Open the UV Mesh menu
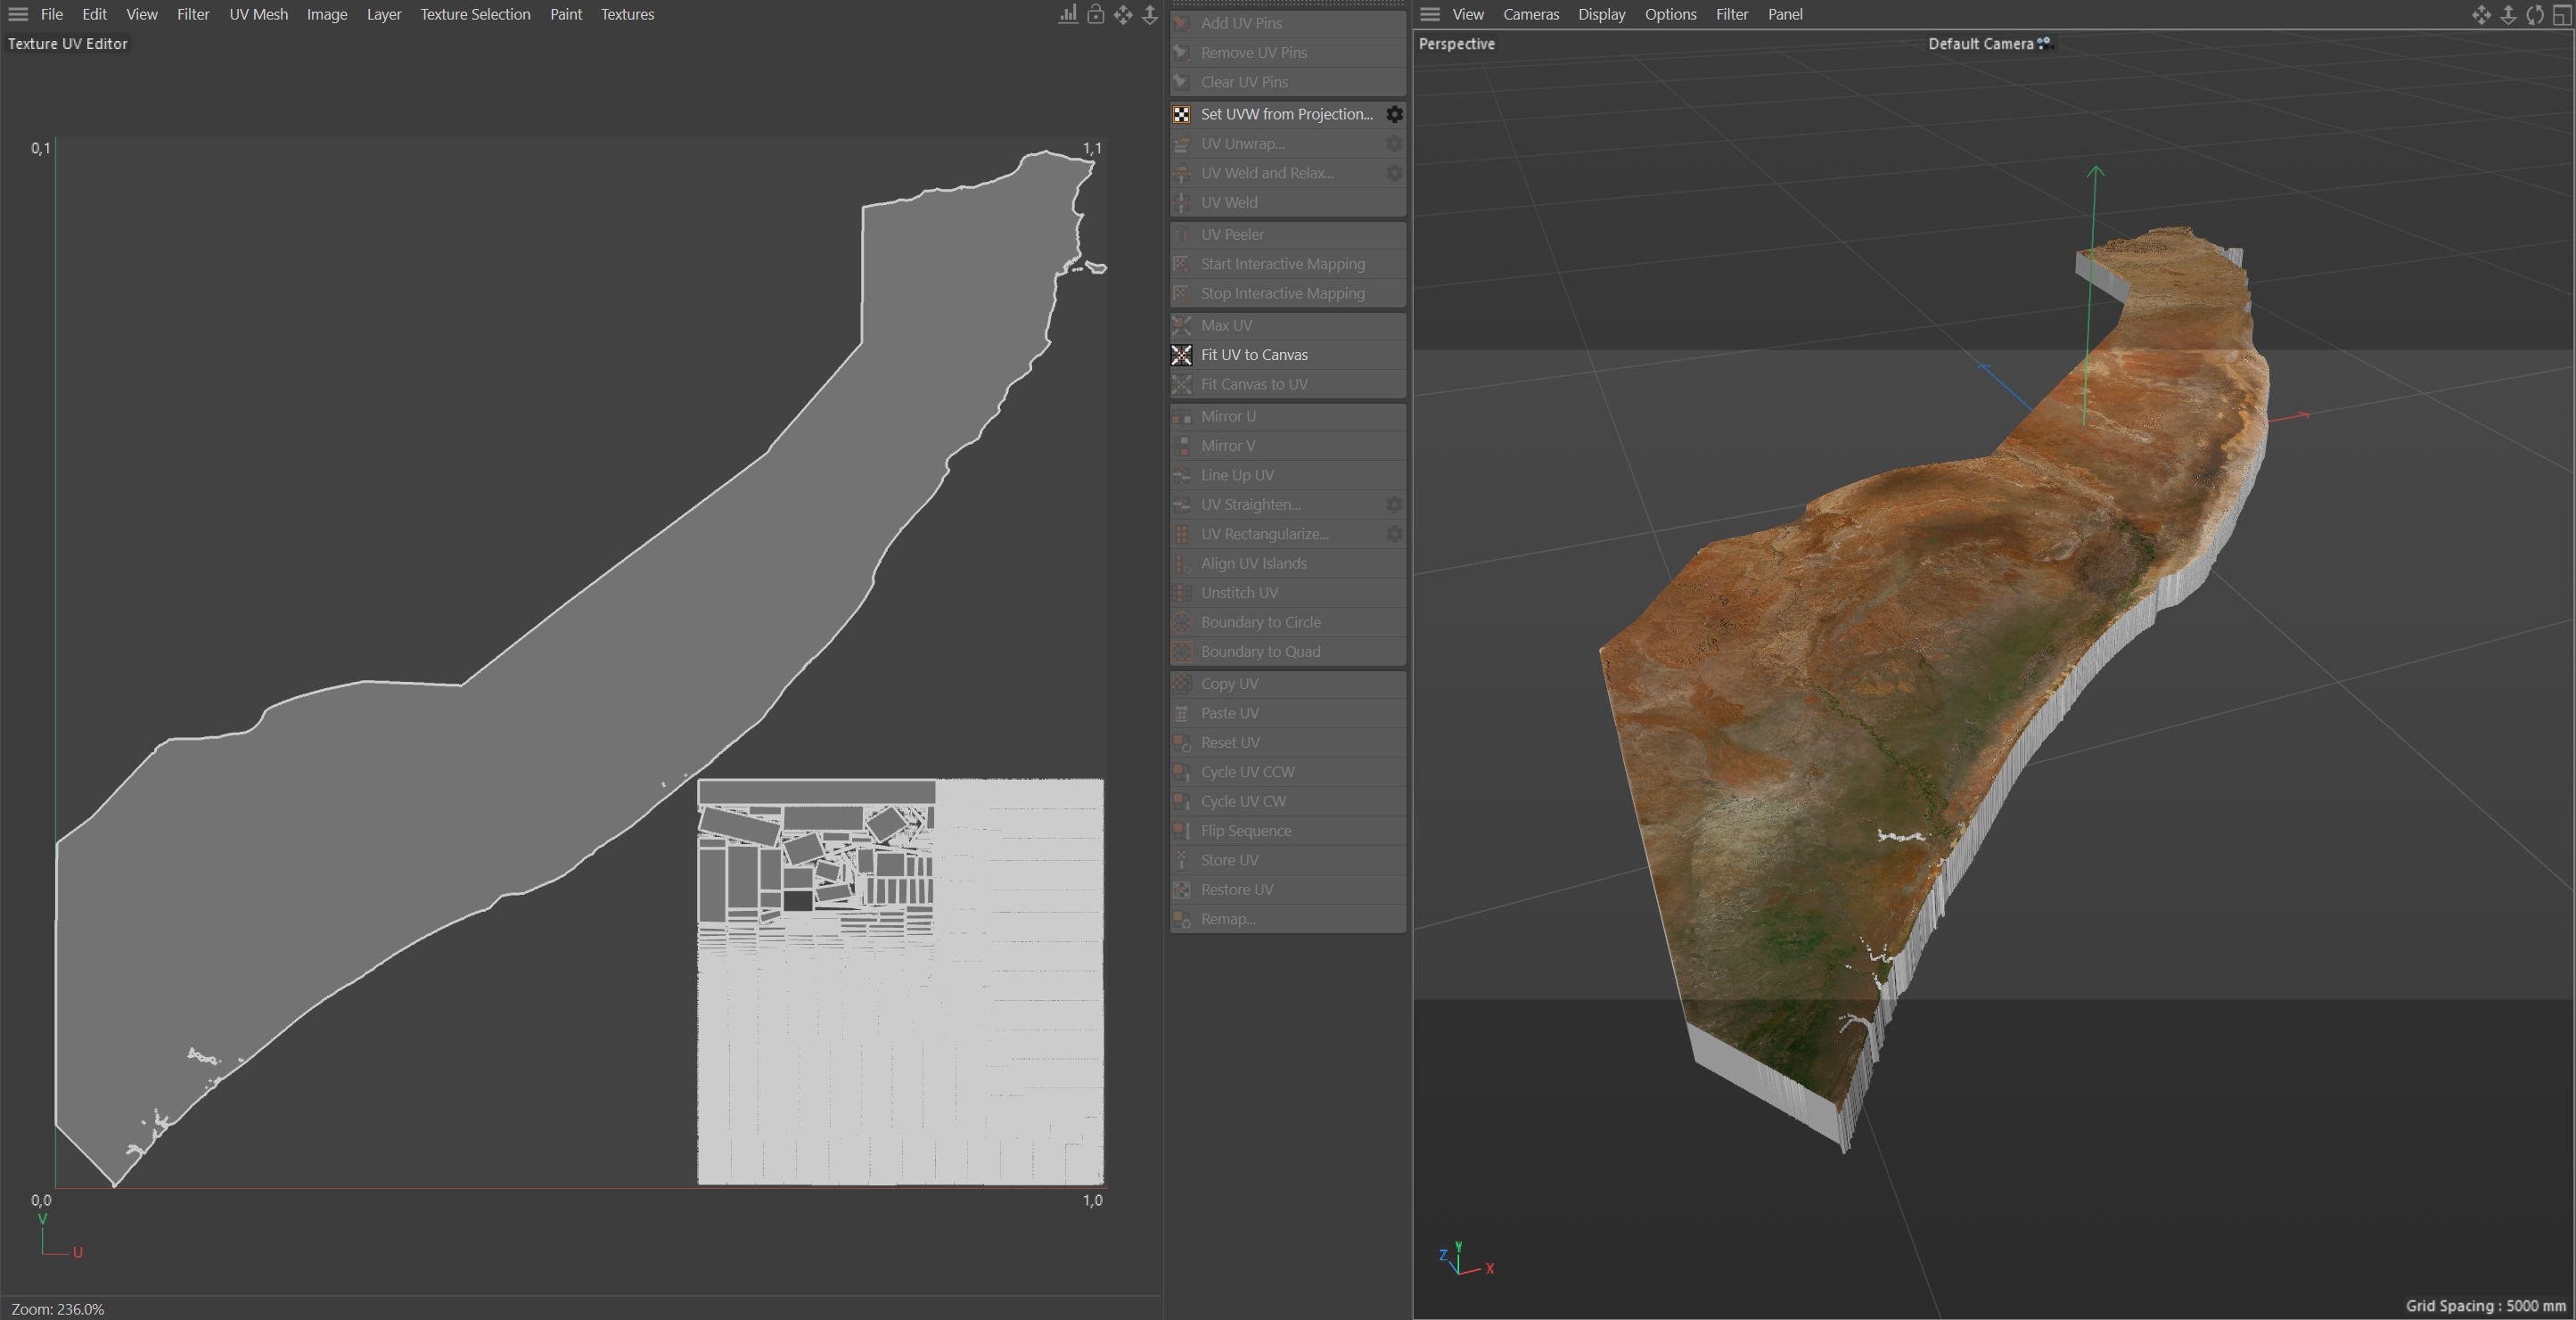The width and height of the screenshot is (2576, 1320). click(x=258, y=14)
